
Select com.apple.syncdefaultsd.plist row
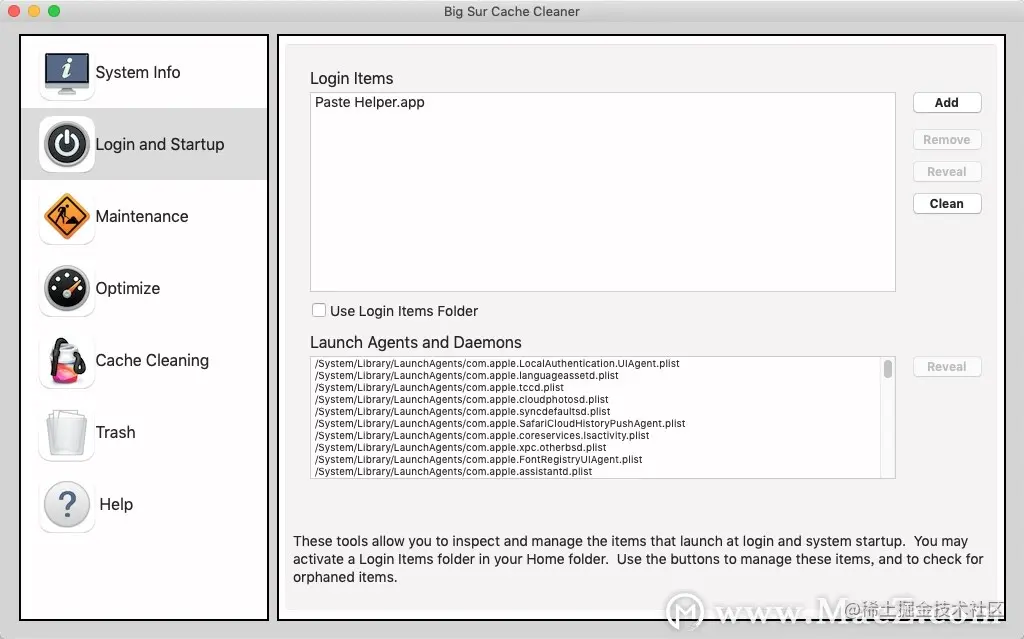point(596,412)
